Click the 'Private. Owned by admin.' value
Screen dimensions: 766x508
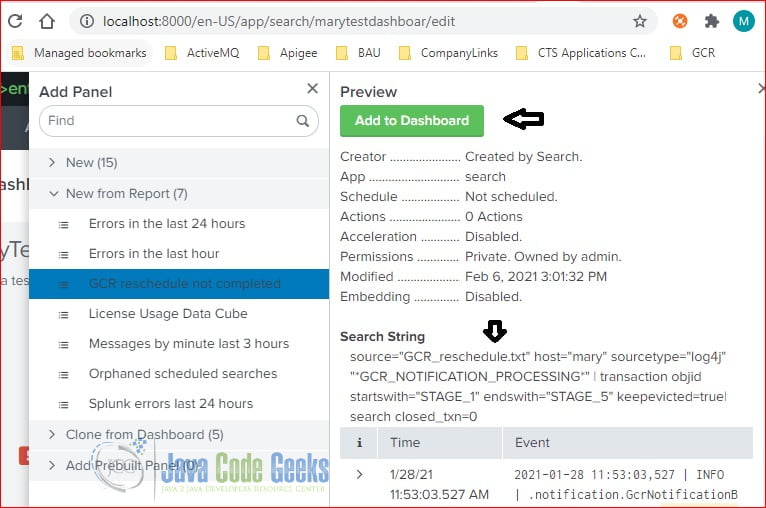(543, 256)
